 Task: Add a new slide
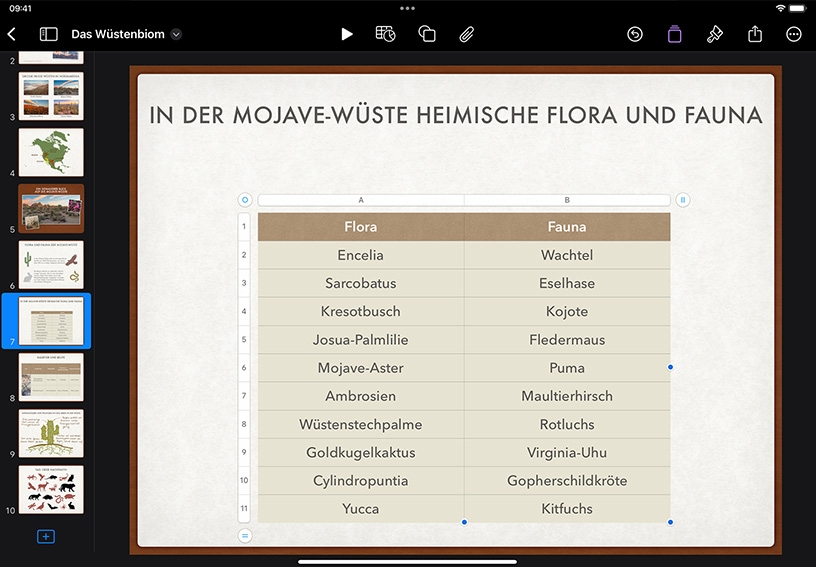pyautogui.click(x=46, y=536)
